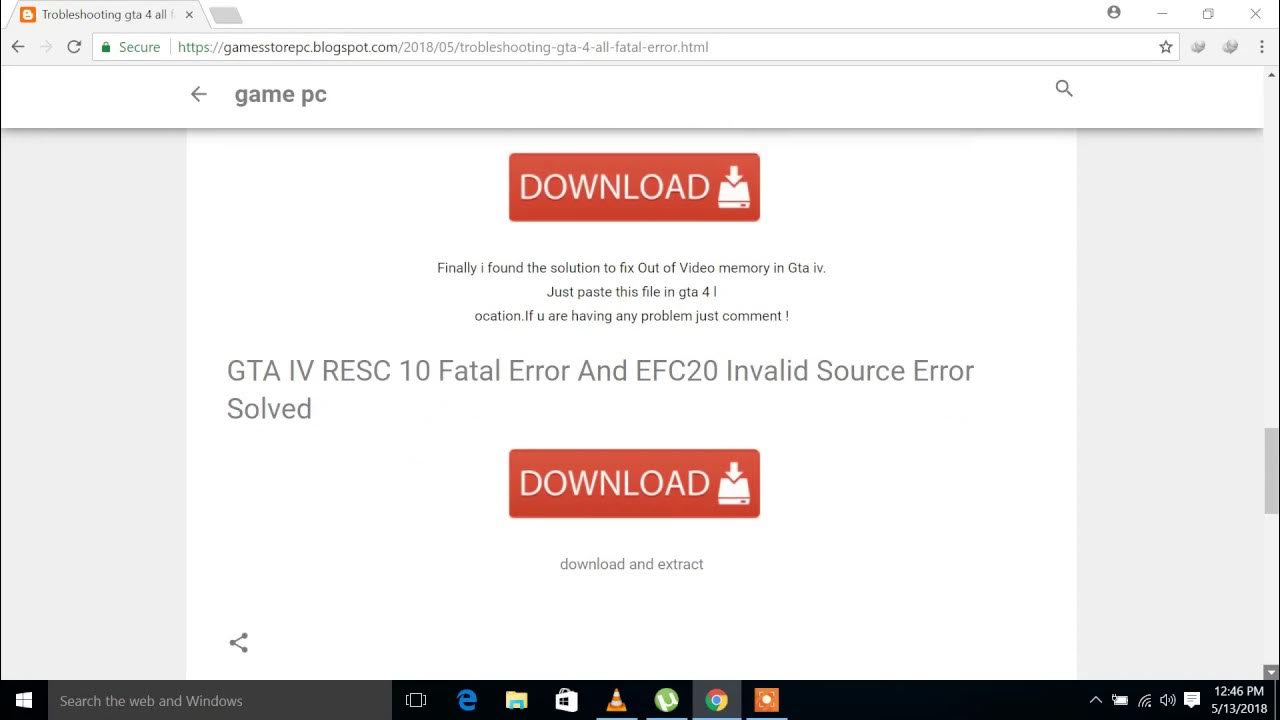
Task: Click 'Finally i found the solution' text line
Action: pyautogui.click(x=631, y=268)
